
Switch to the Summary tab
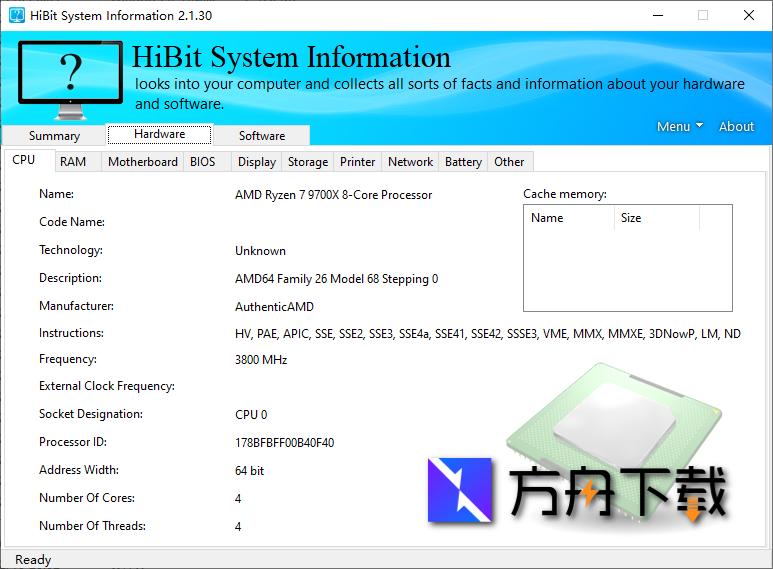pyautogui.click(x=54, y=136)
